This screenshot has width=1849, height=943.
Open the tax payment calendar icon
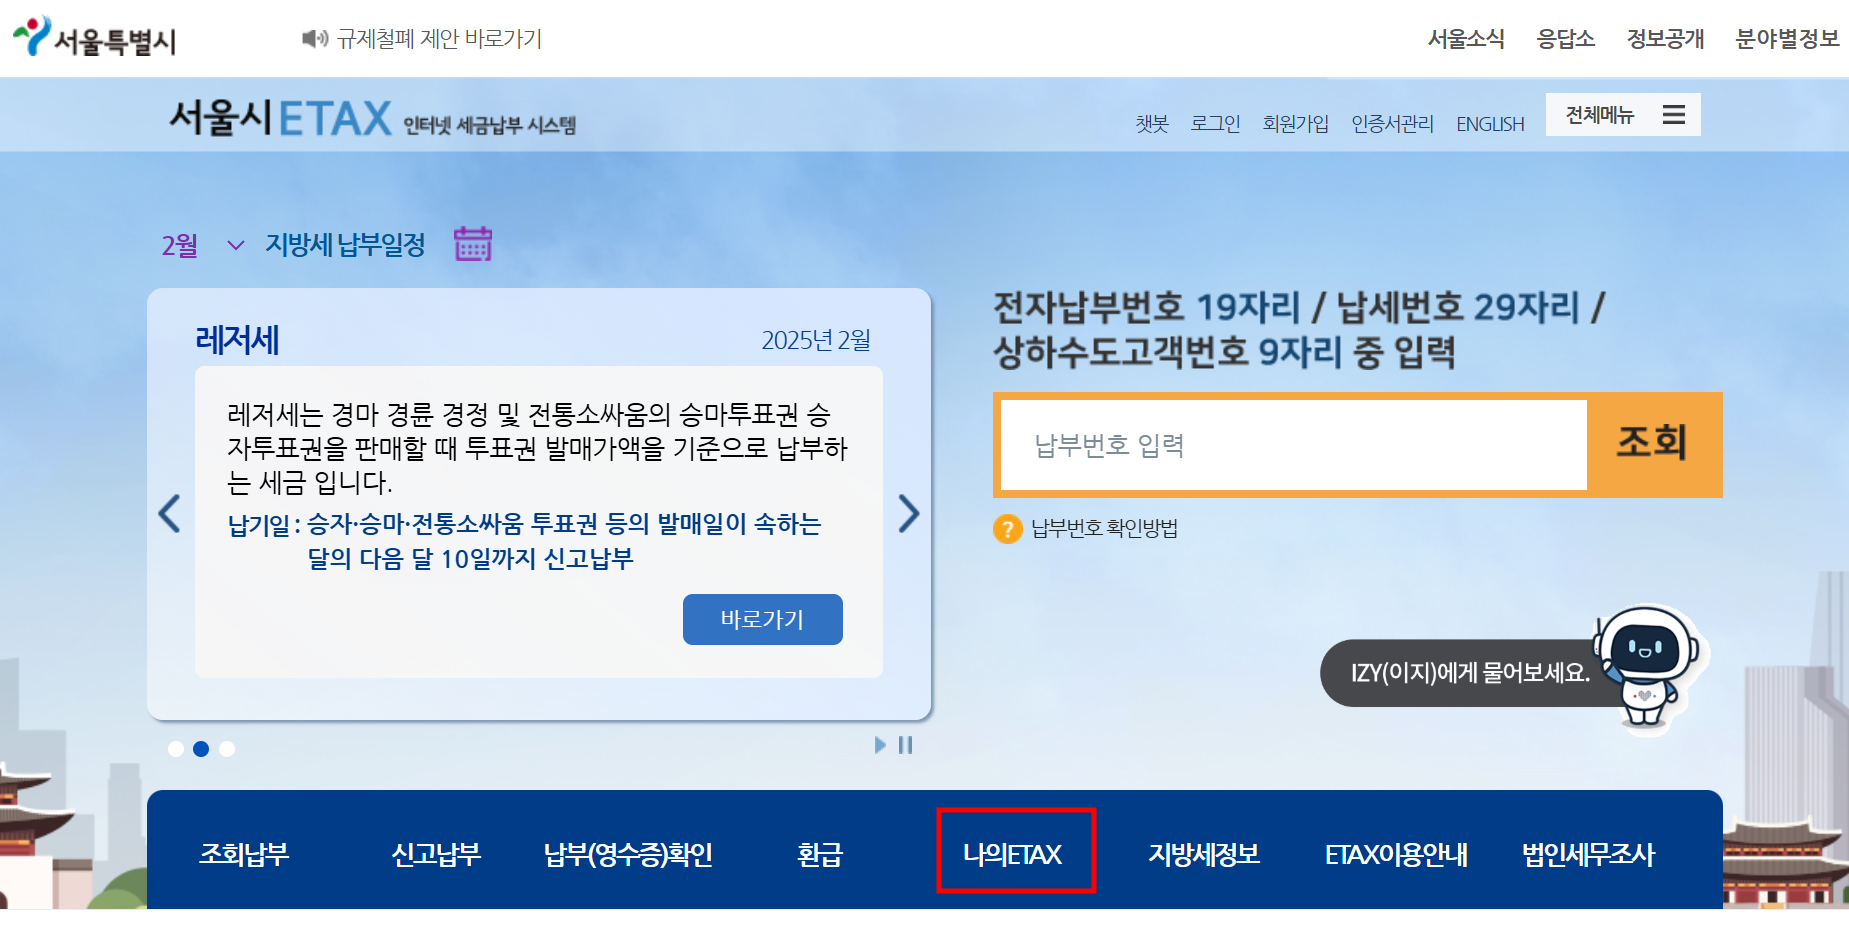473,243
